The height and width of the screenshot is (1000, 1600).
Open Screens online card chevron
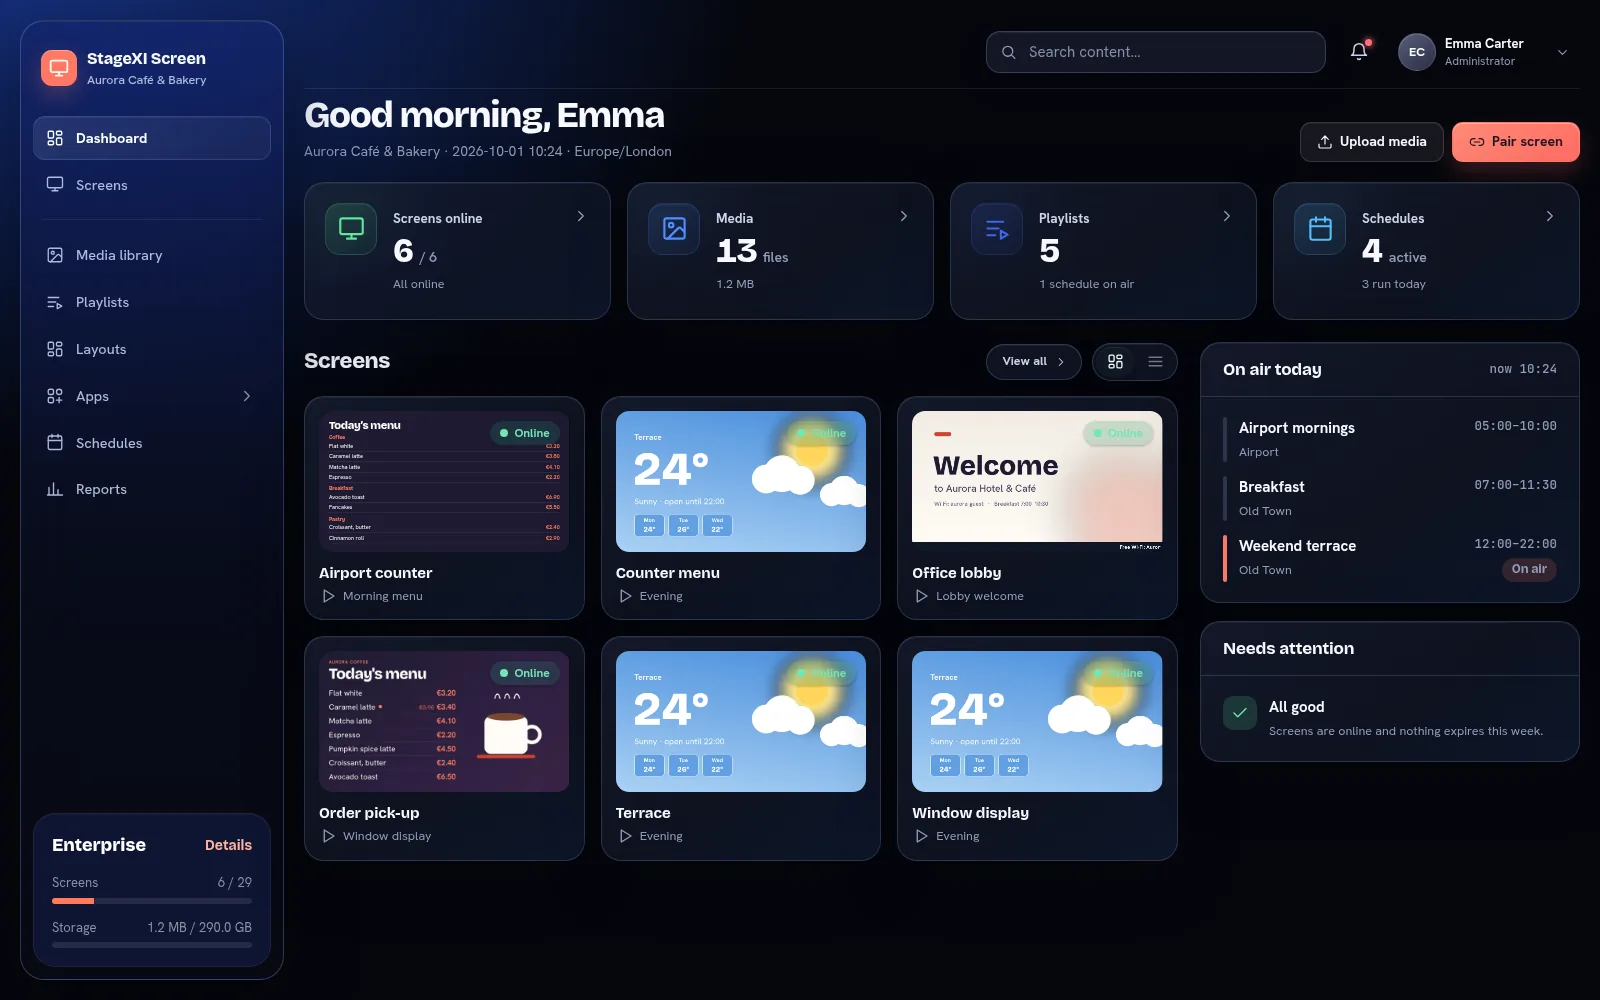click(581, 216)
